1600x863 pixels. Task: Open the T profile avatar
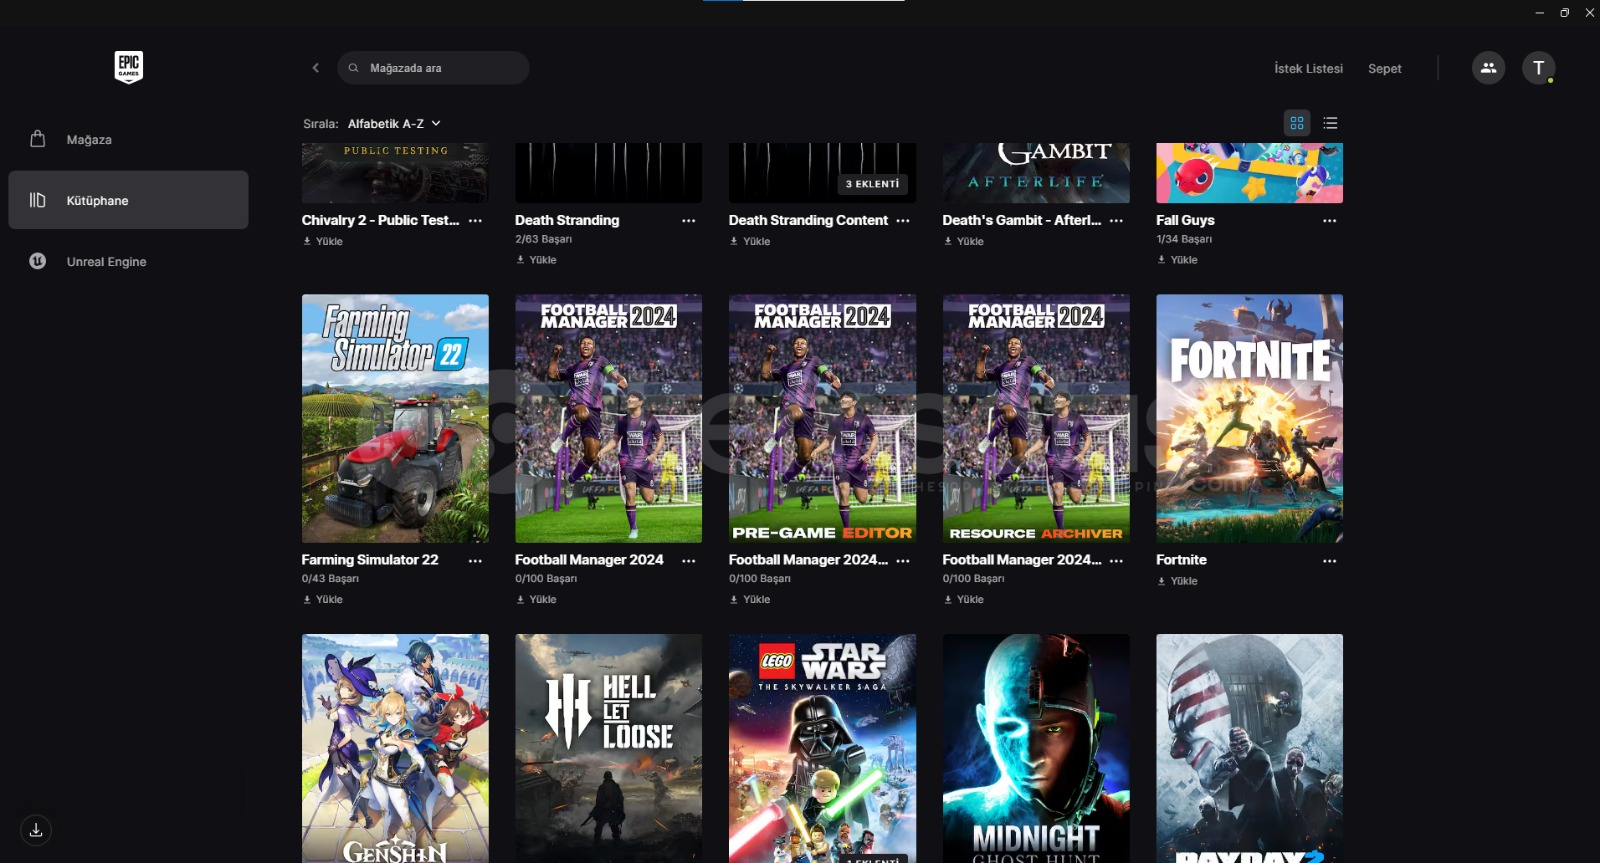coord(1539,68)
